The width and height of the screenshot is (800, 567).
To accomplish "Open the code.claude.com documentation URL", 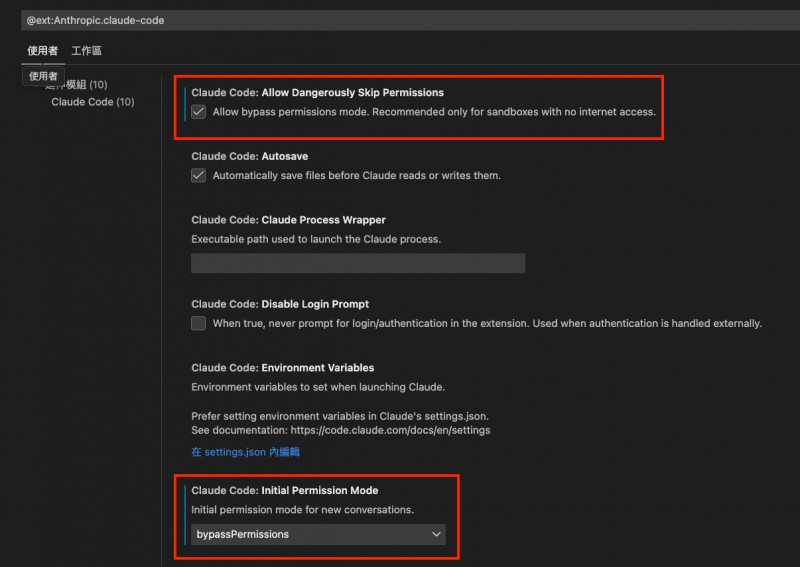I will point(391,430).
